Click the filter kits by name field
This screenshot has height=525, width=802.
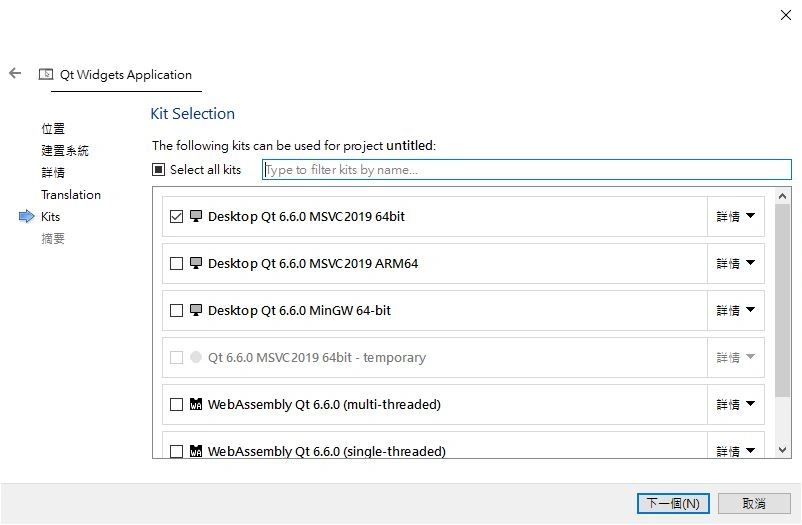point(526,170)
